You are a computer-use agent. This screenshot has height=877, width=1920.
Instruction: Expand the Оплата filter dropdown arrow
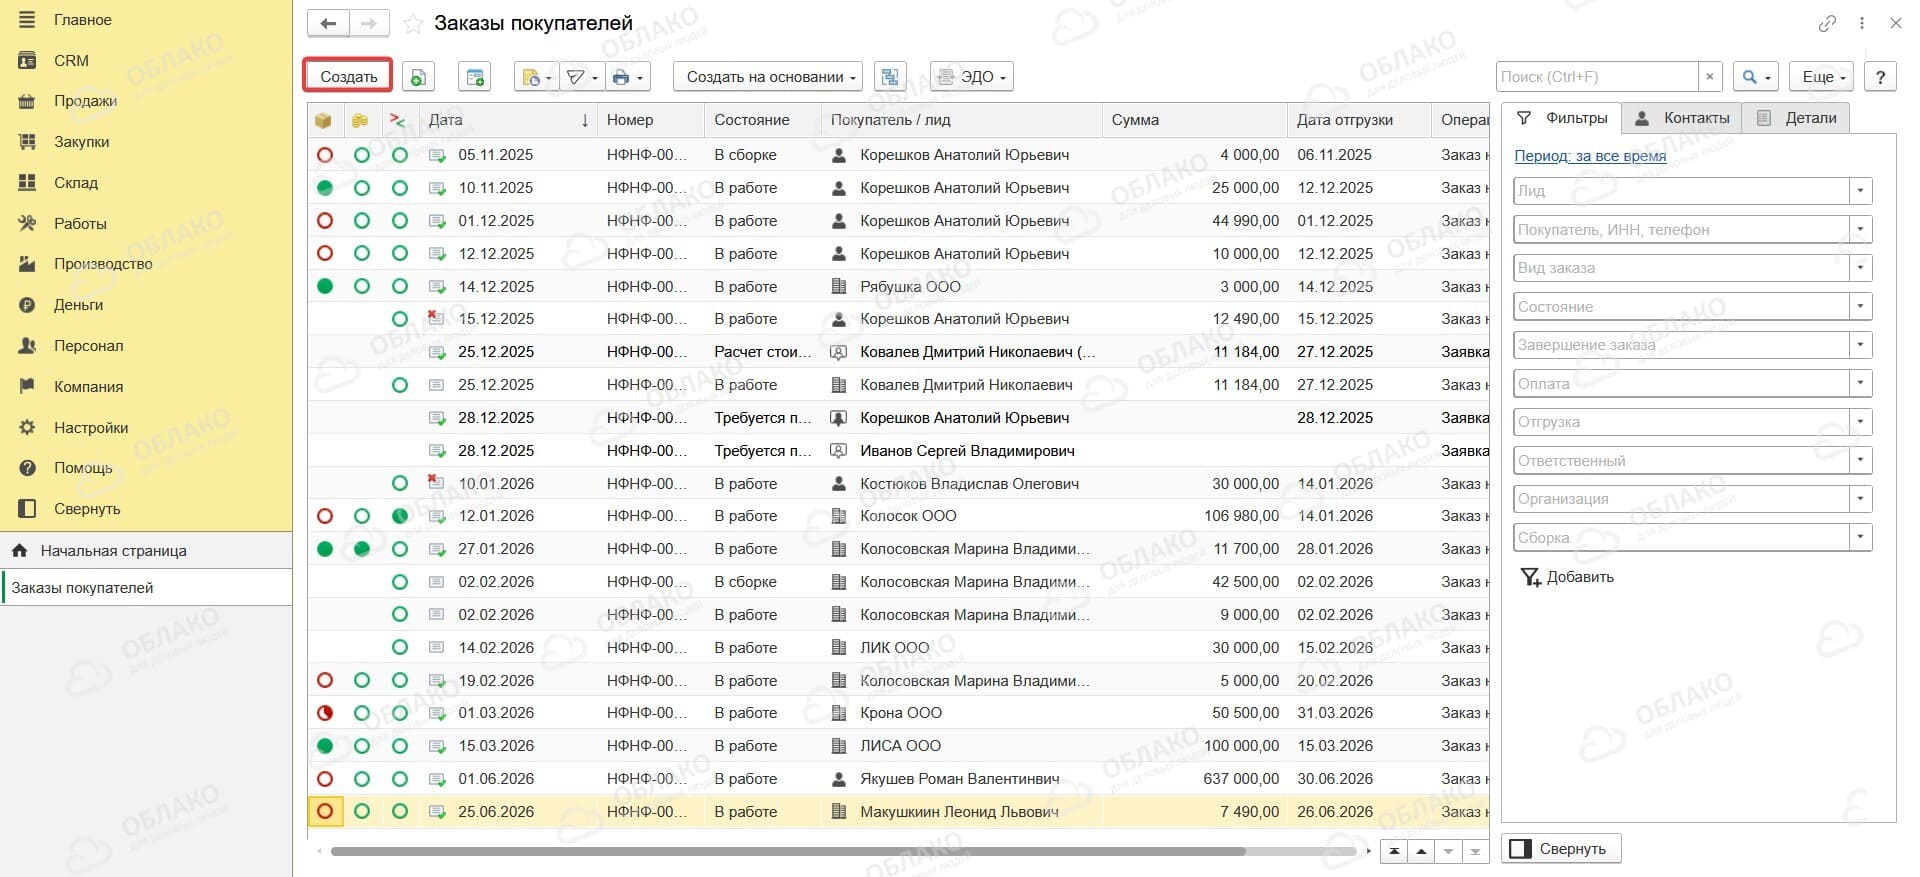pyautogui.click(x=1860, y=384)
